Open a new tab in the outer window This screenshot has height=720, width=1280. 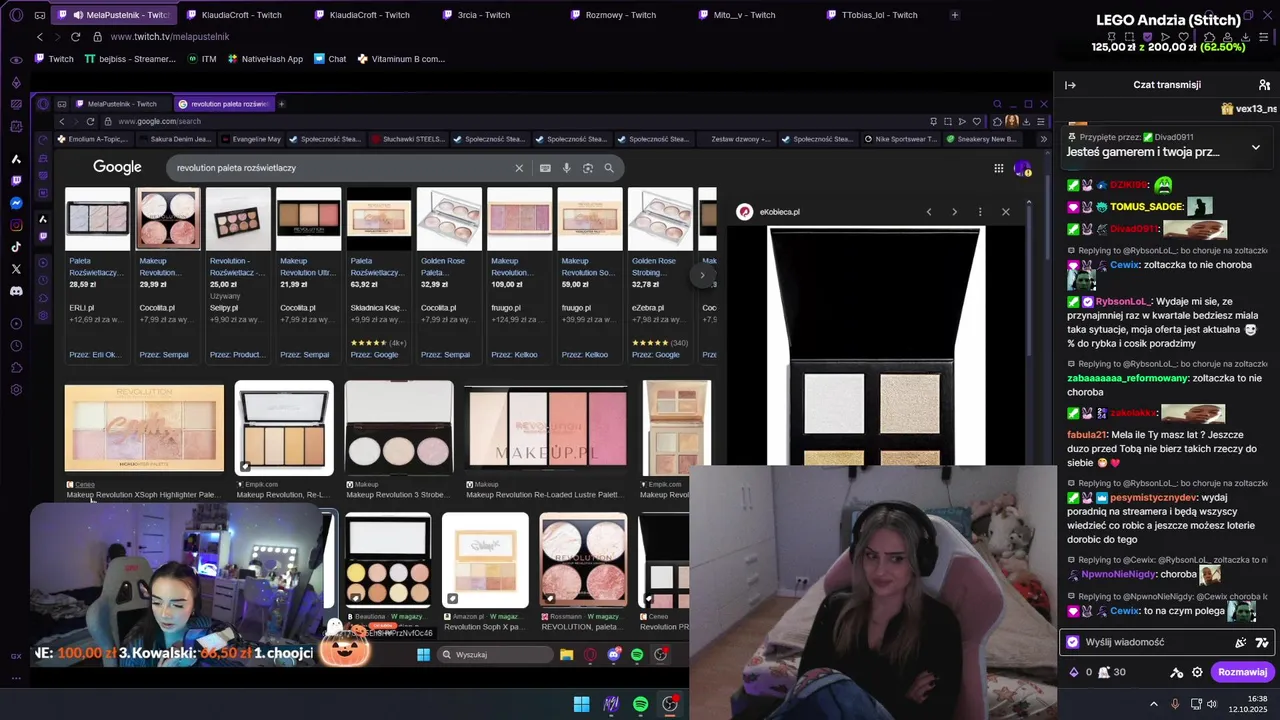click(954, 15)
